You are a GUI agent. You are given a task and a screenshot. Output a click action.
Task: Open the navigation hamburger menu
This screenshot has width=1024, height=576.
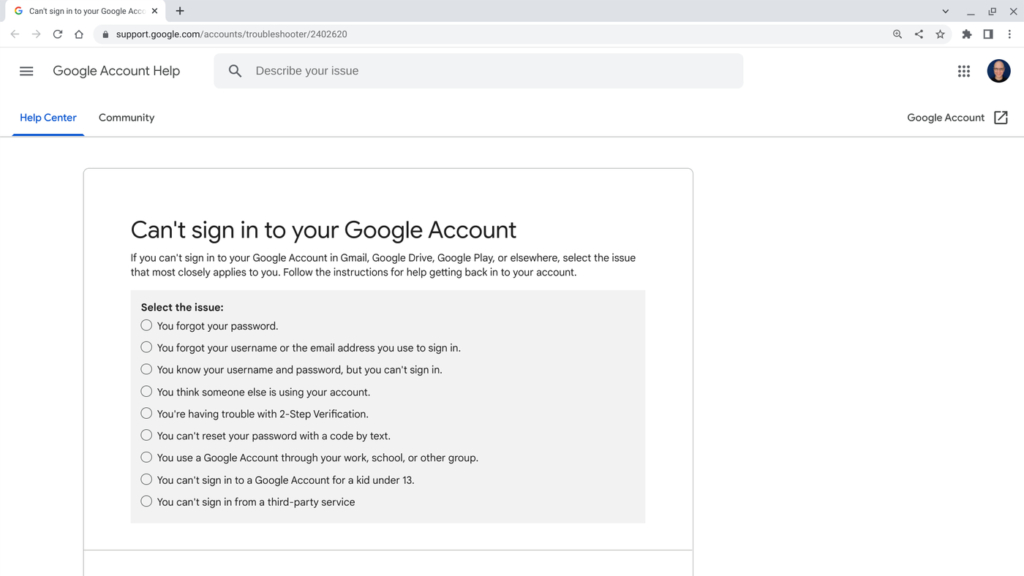26,71
